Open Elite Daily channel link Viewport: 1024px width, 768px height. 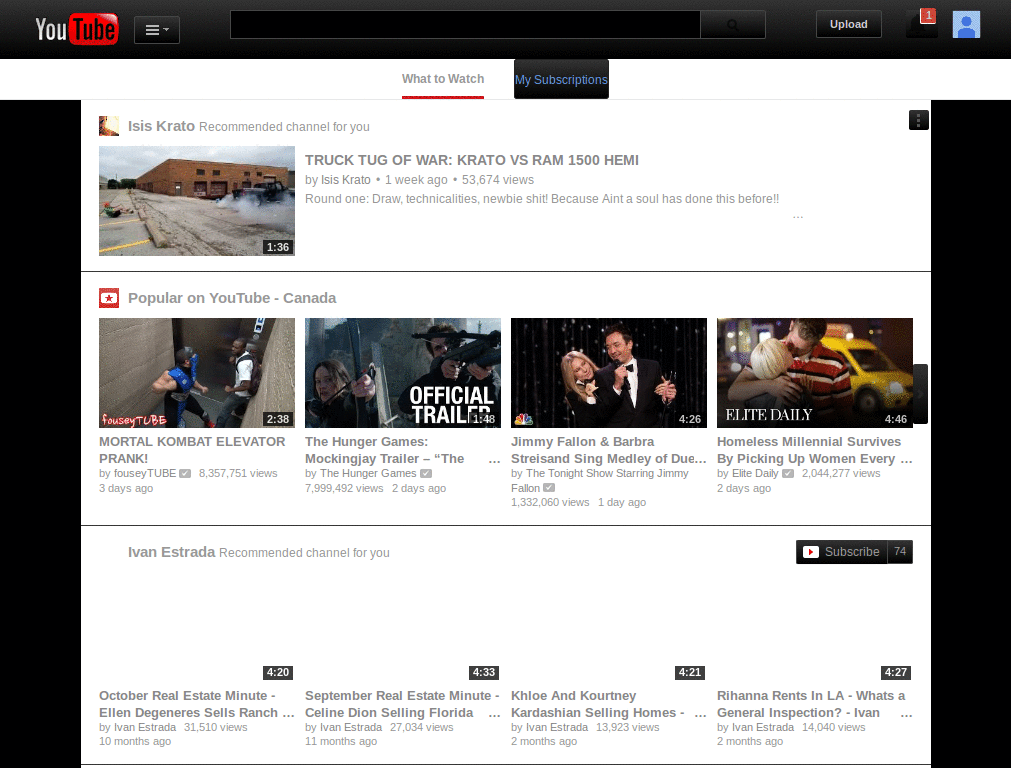click(755, 473)
